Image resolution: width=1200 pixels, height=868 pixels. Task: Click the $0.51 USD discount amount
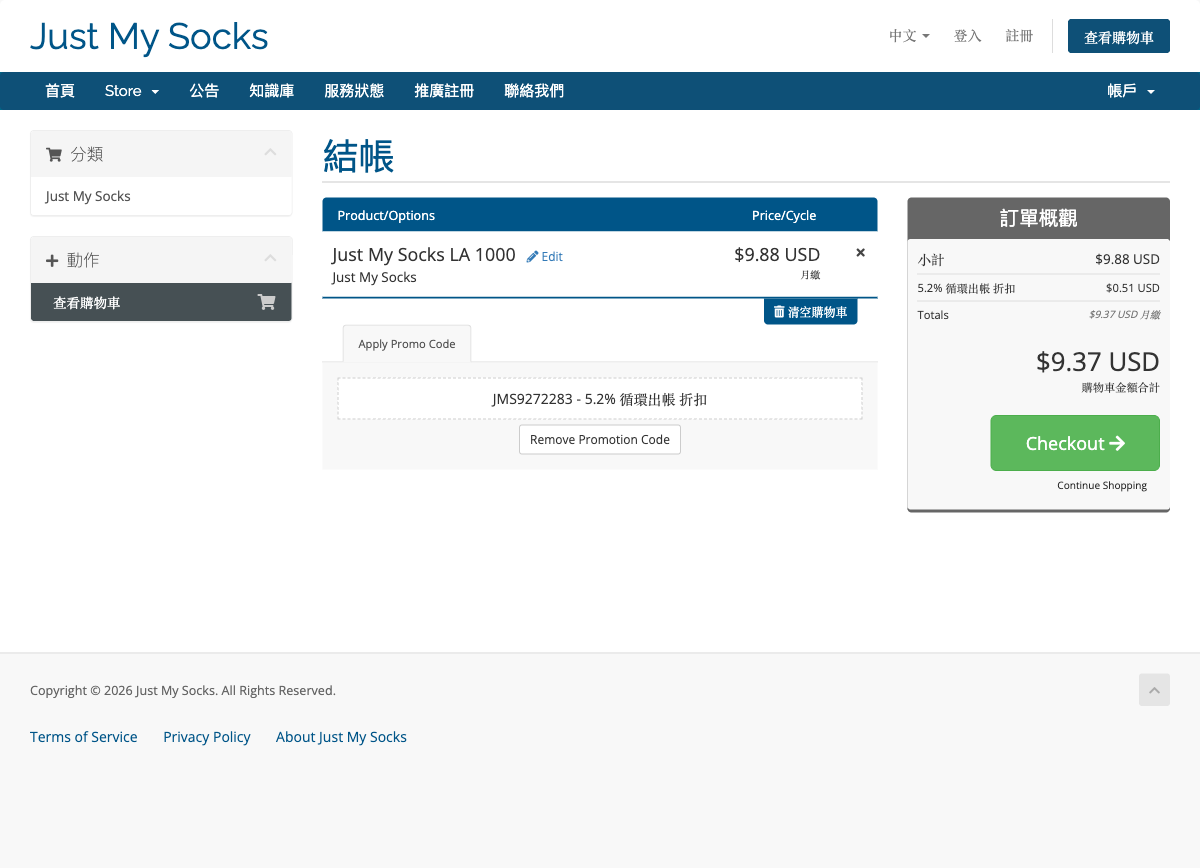coord(1133,288)
